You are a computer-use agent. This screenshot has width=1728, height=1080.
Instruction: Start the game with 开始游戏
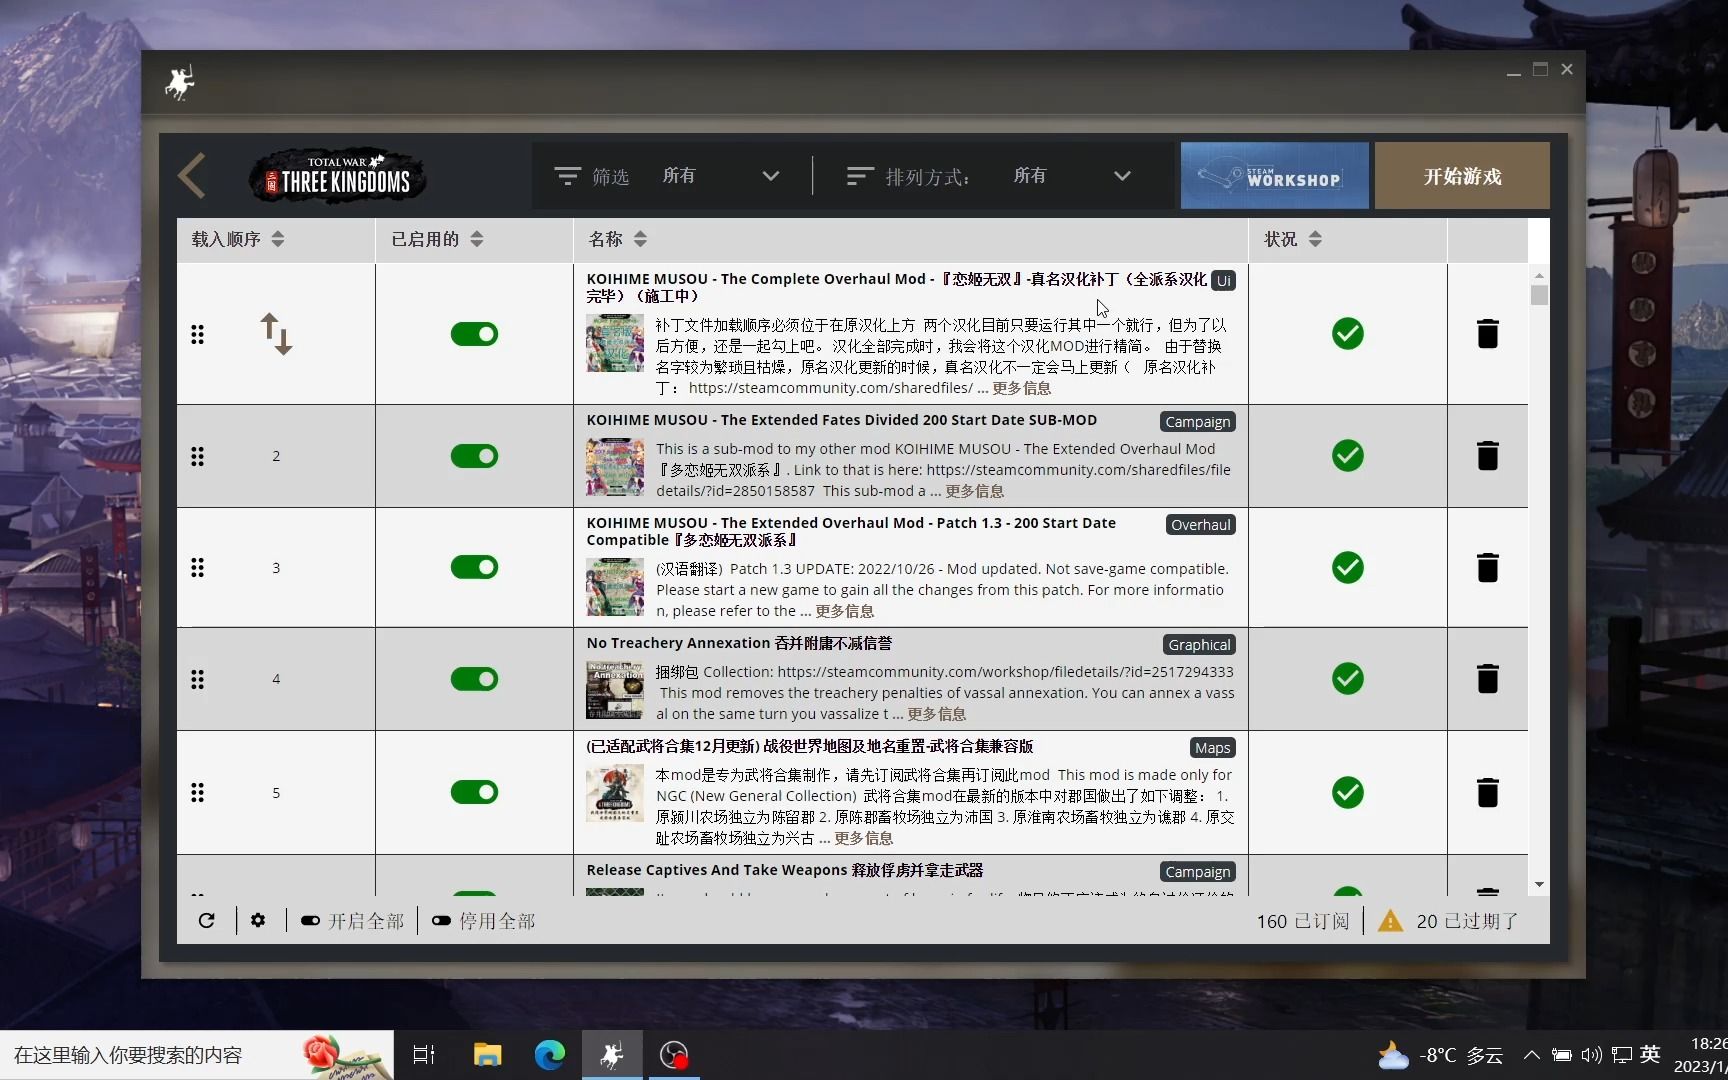(1462, 176)
